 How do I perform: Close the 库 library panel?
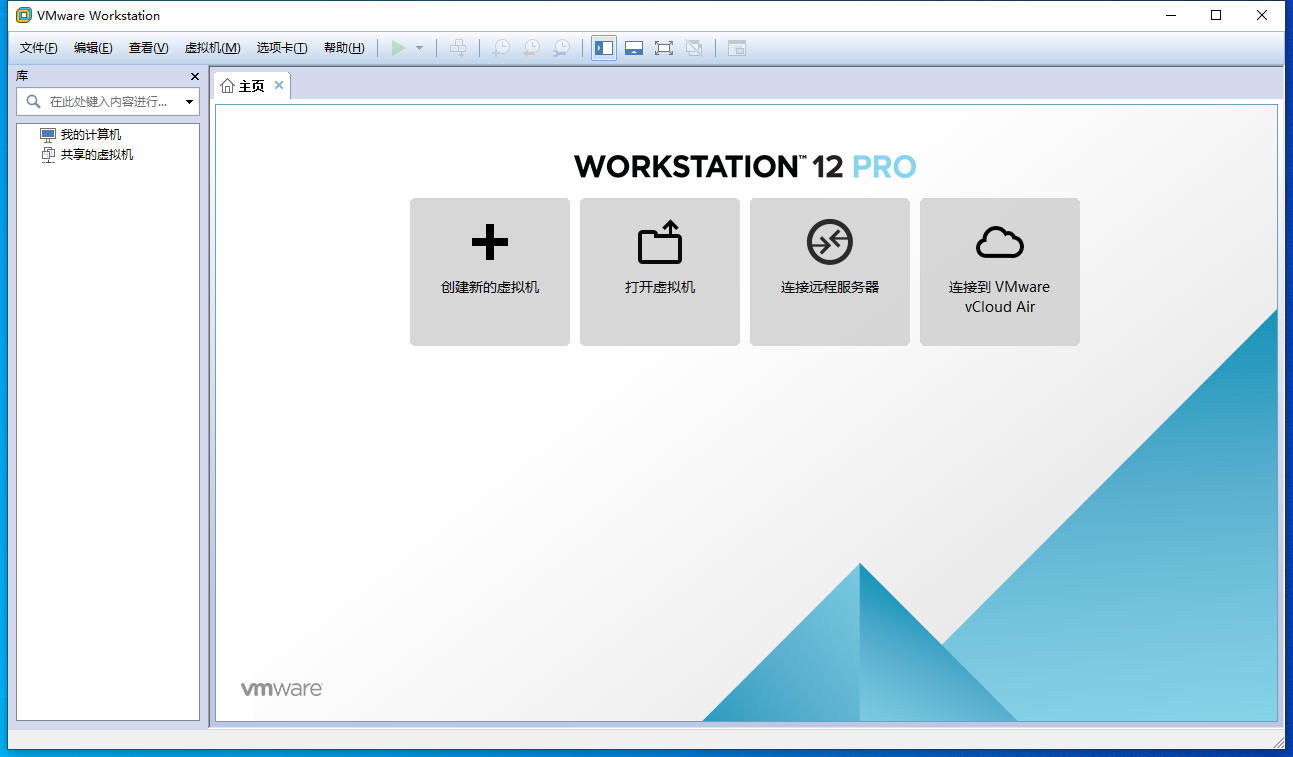coord(195,77)
